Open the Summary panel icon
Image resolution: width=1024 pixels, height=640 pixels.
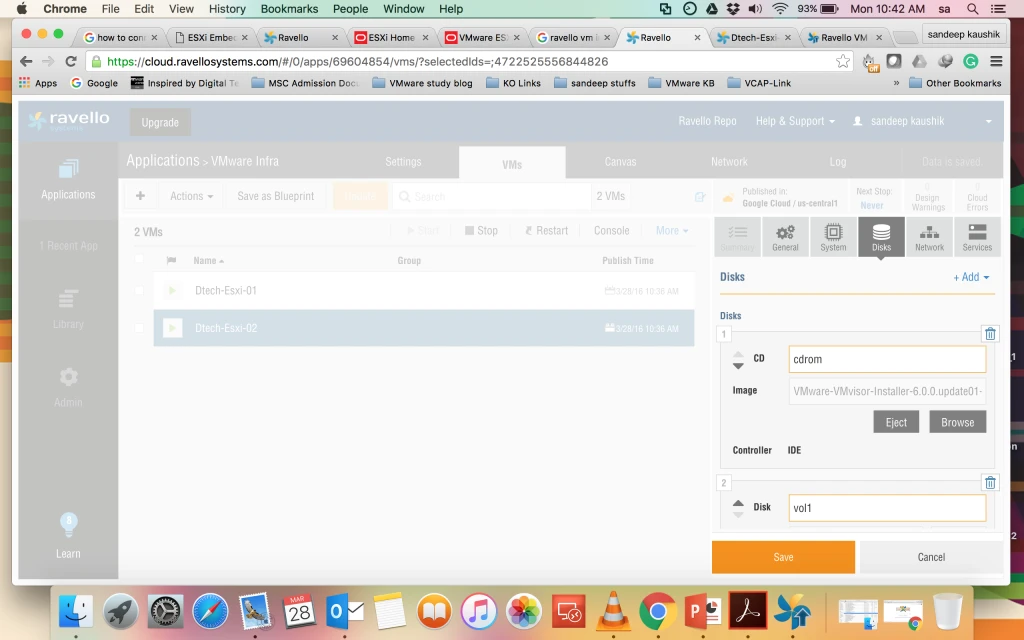tap(737, 237)
